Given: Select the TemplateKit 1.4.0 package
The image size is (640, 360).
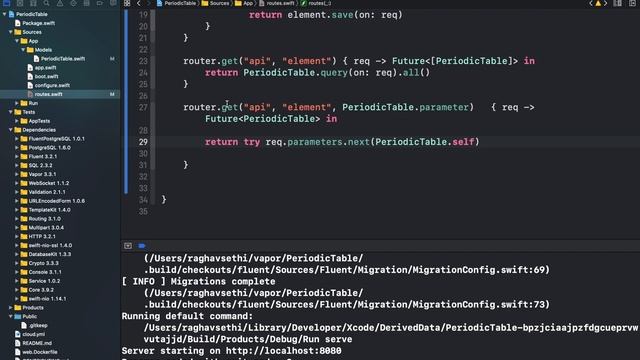Looking at the screenshot, I should 49,210.
